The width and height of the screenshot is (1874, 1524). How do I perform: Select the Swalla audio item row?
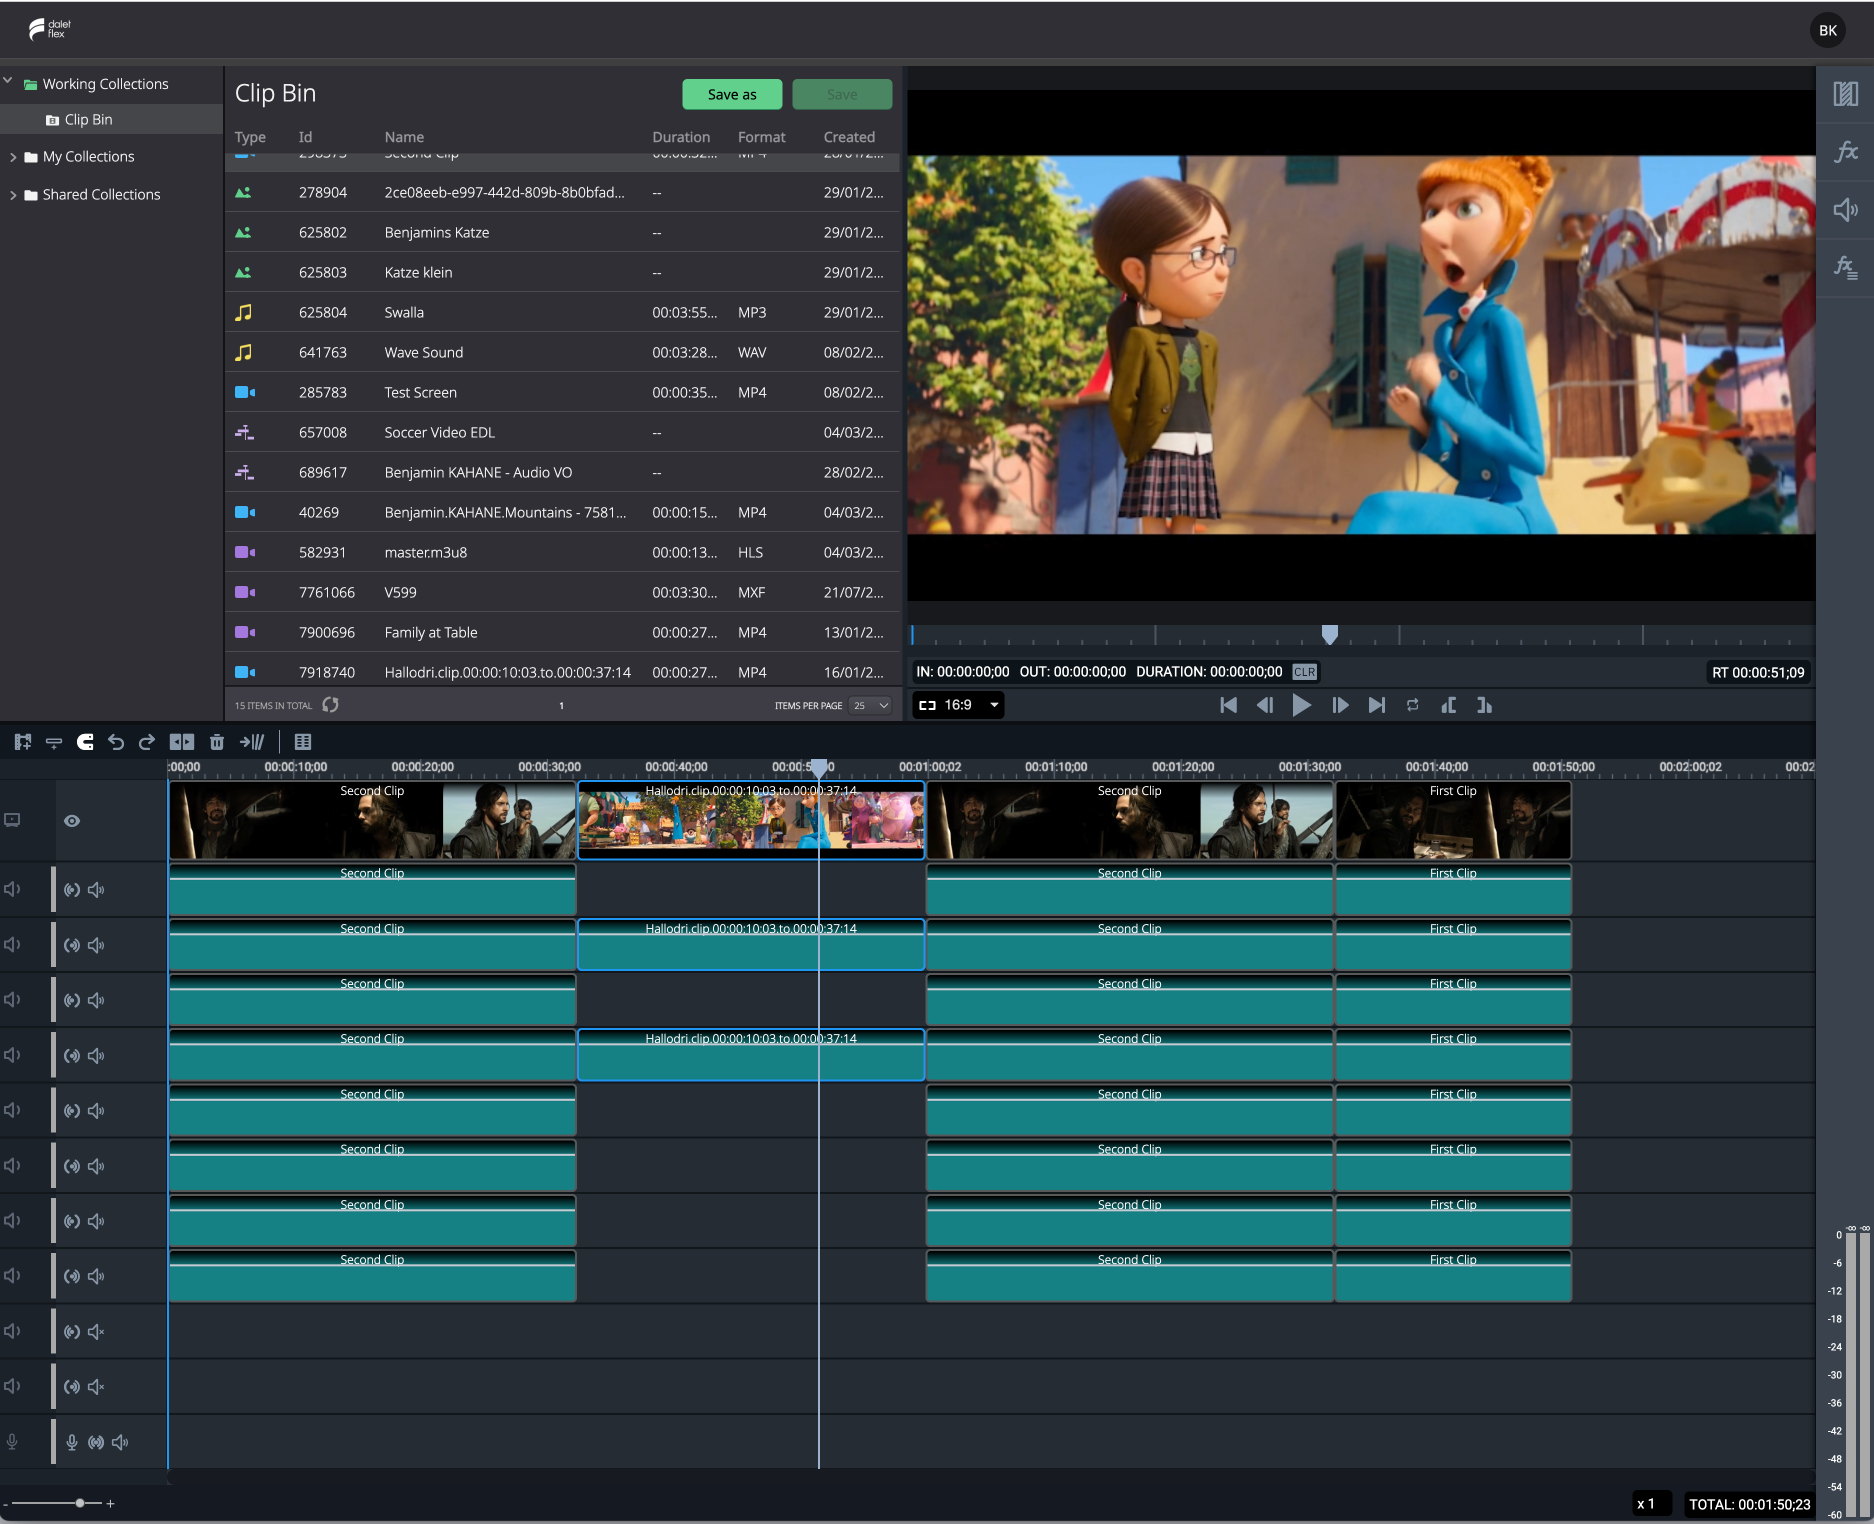[562, 312]
